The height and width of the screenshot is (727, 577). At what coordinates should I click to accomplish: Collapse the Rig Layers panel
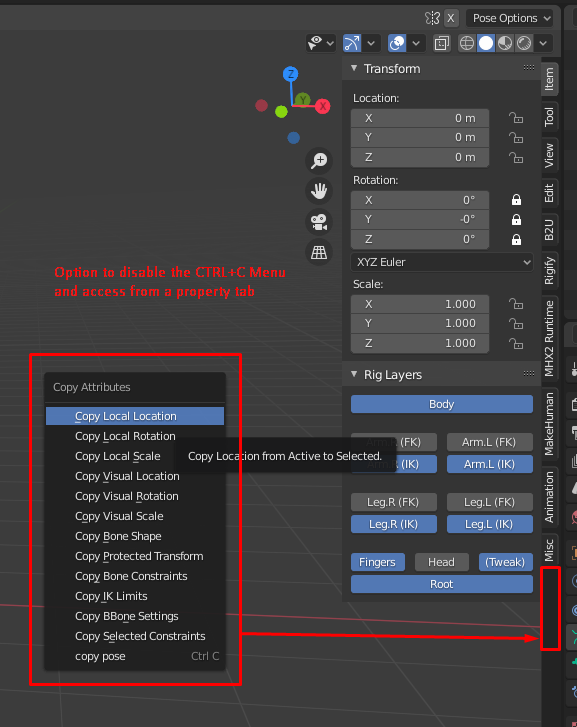click(x=354, y=374)
